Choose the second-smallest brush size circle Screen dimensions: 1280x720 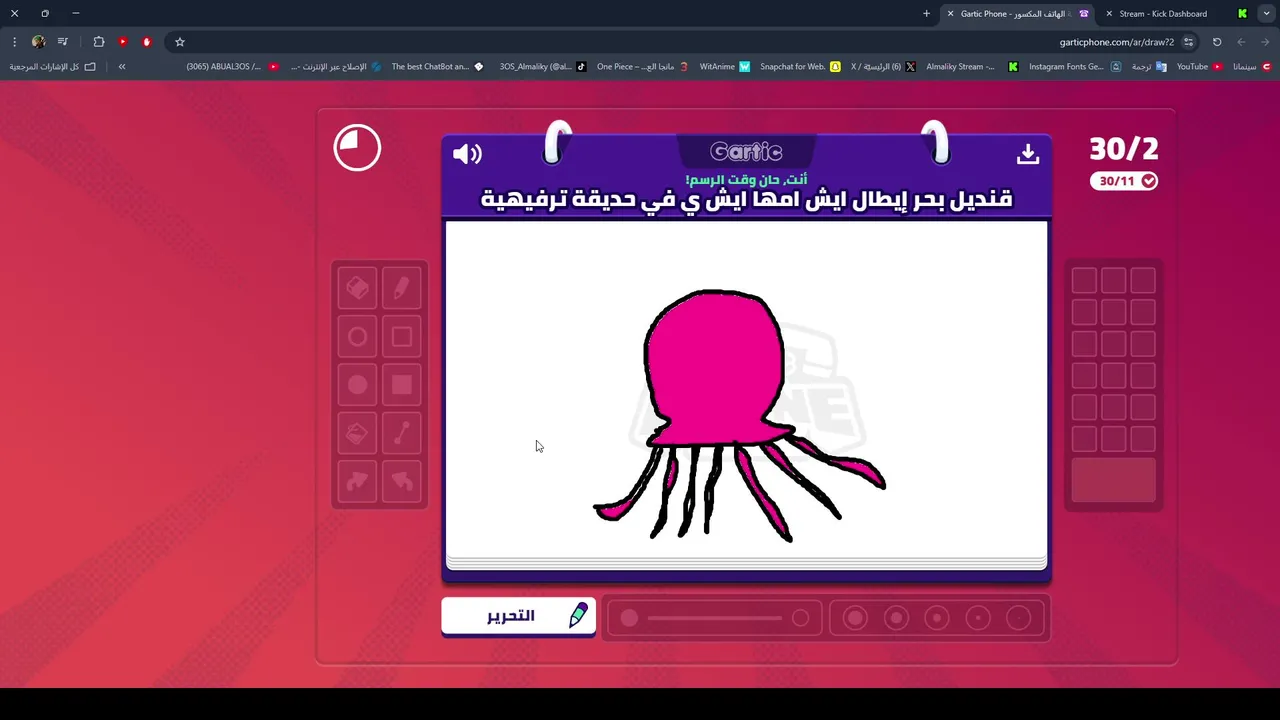coord(978,618)
